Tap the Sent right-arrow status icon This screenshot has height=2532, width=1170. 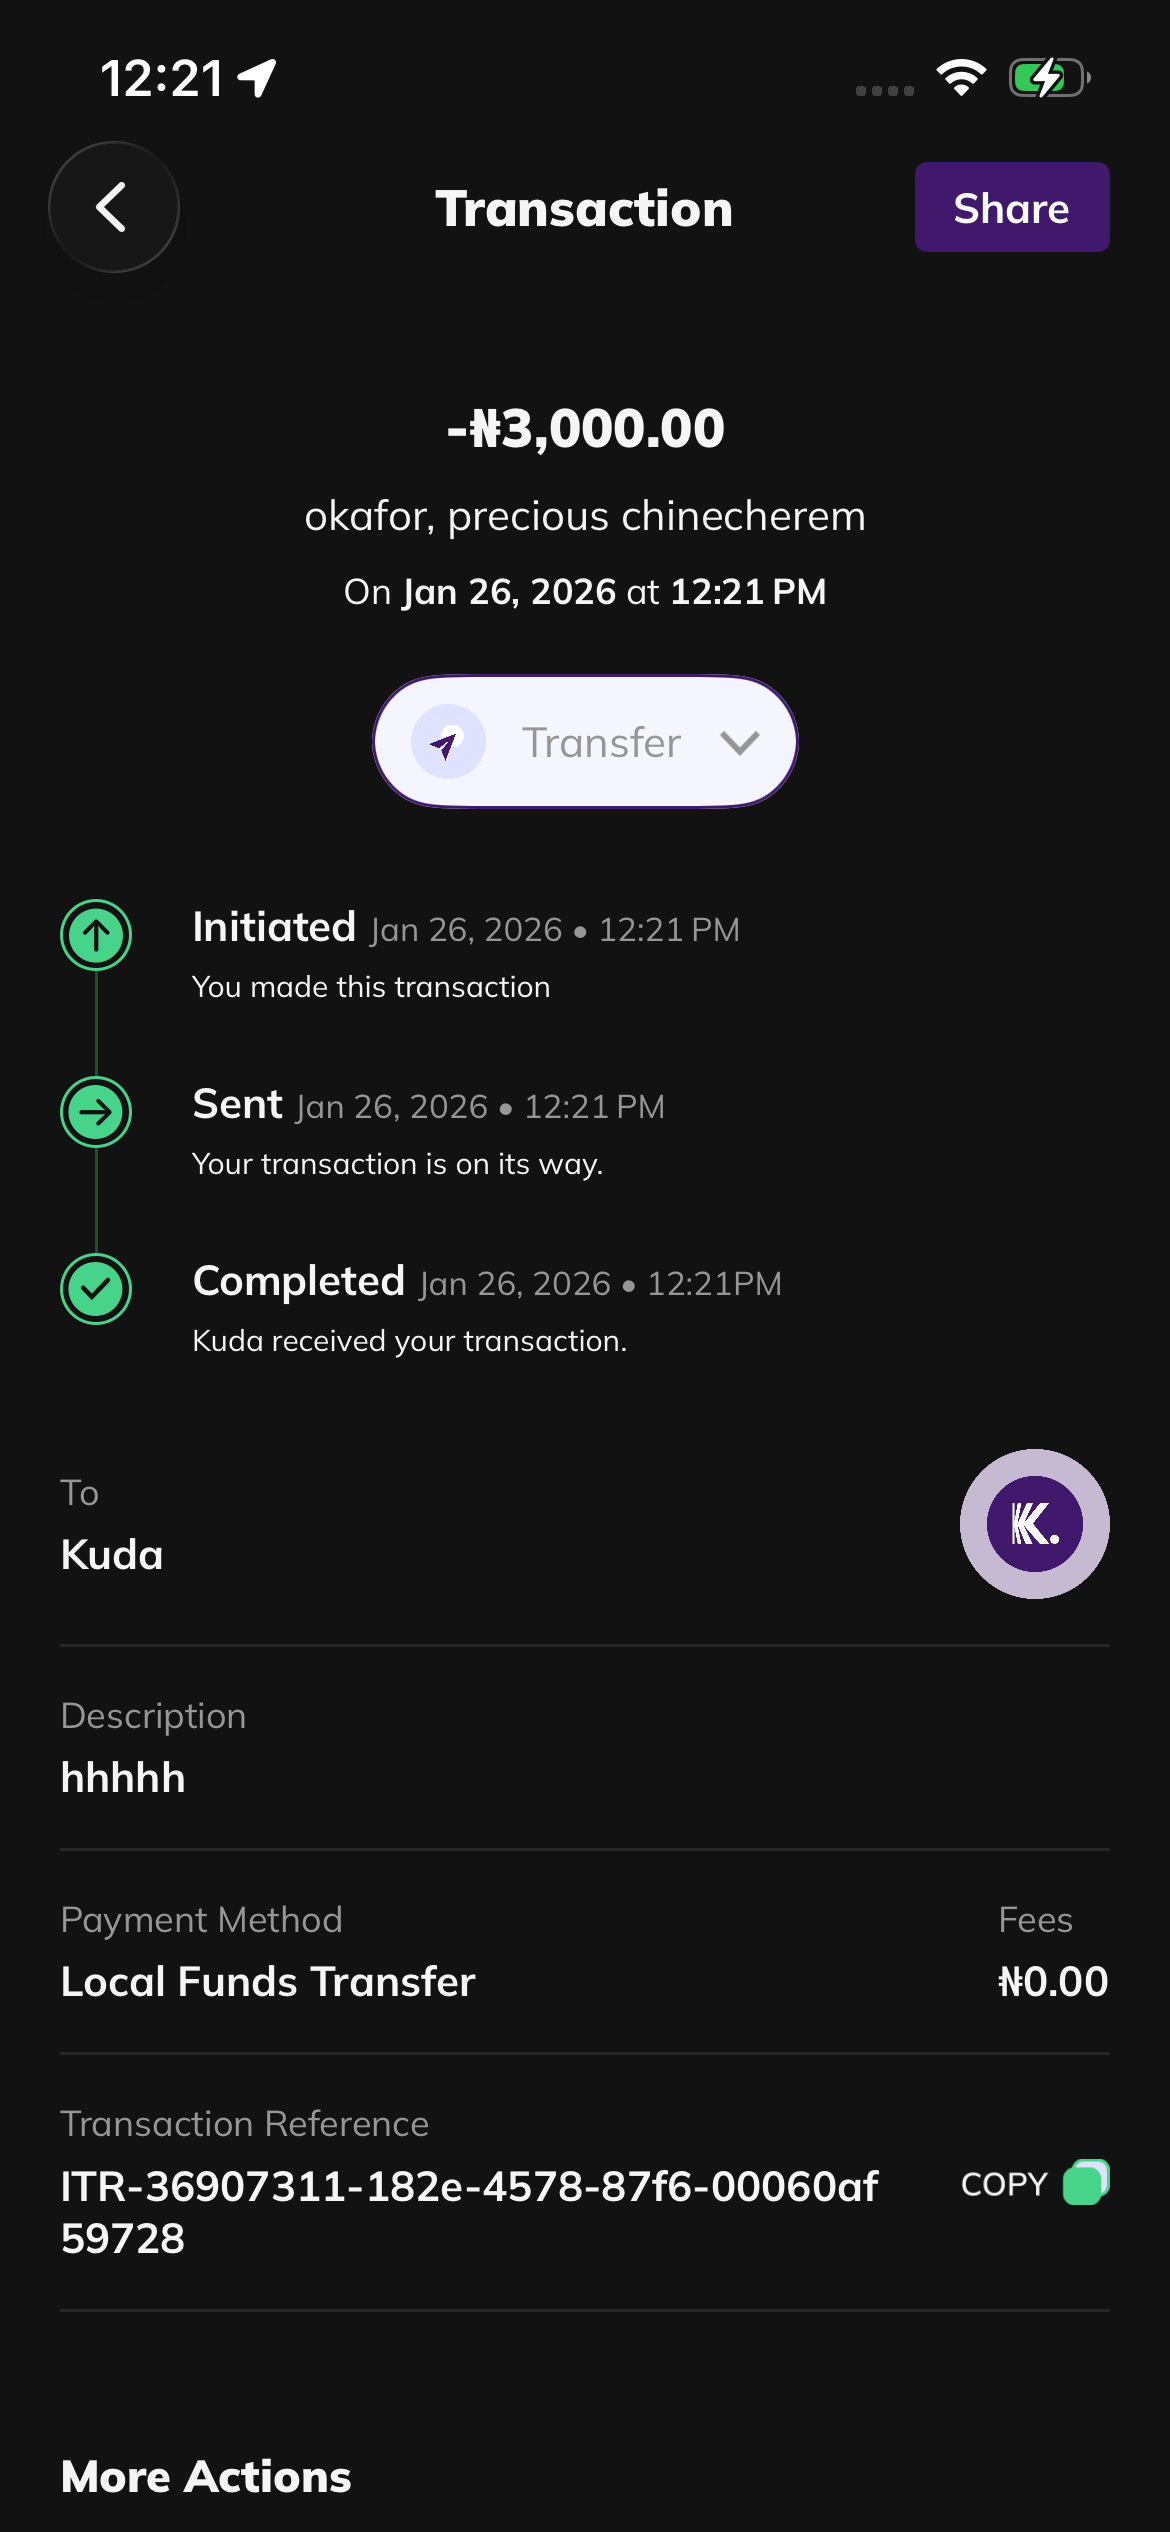(x=96, y=1112)
